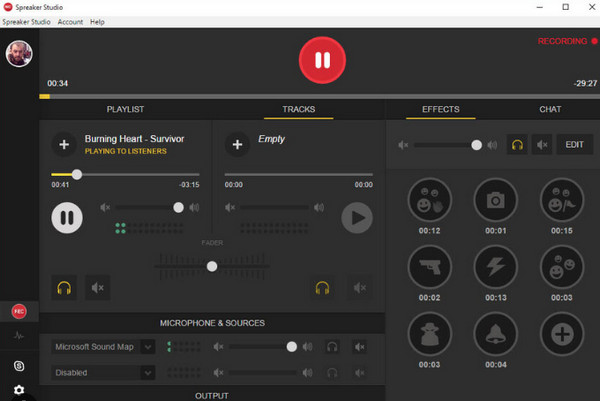Image resolution: width=600 pixels, height=401 pixels.
Task: Trigger the lightning thunder effect 00:13
Action: coord(496,267)
